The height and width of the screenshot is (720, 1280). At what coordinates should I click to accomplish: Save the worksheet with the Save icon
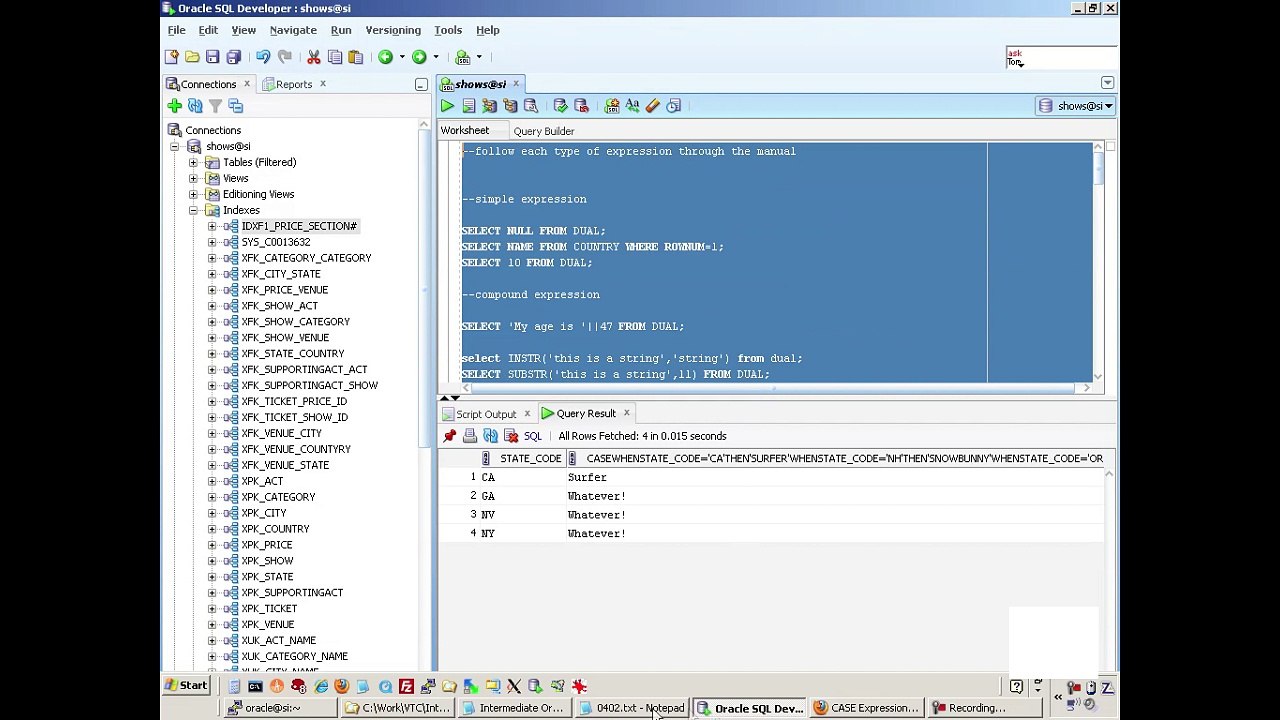(213, 57)
